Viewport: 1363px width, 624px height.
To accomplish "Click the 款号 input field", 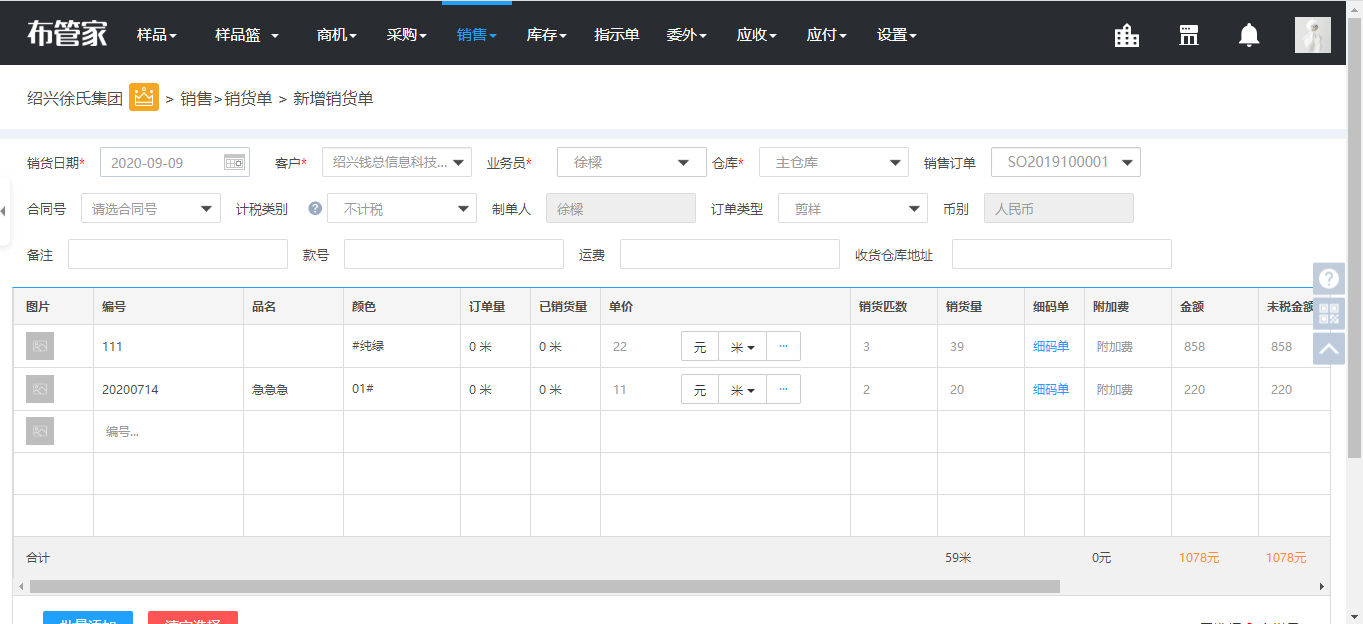I will [x=454, y=254].
